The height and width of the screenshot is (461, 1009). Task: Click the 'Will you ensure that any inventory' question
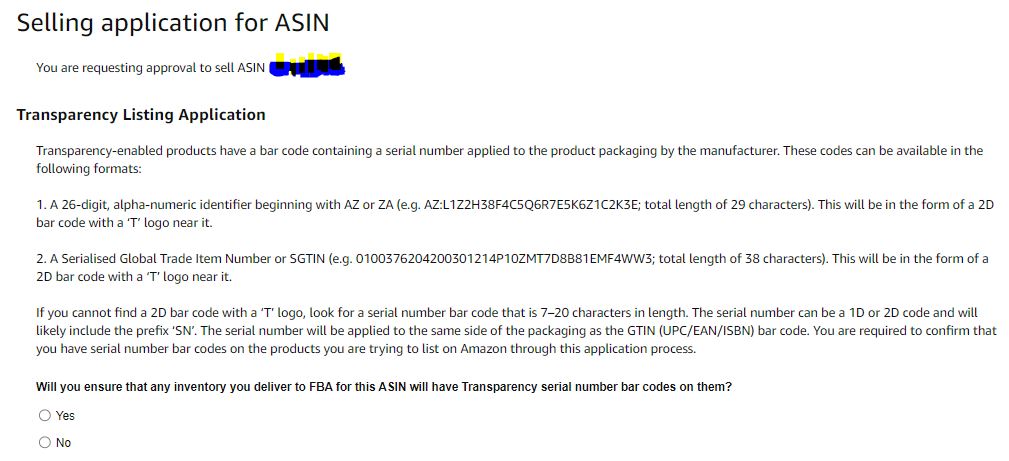click(x=384, y=388)
